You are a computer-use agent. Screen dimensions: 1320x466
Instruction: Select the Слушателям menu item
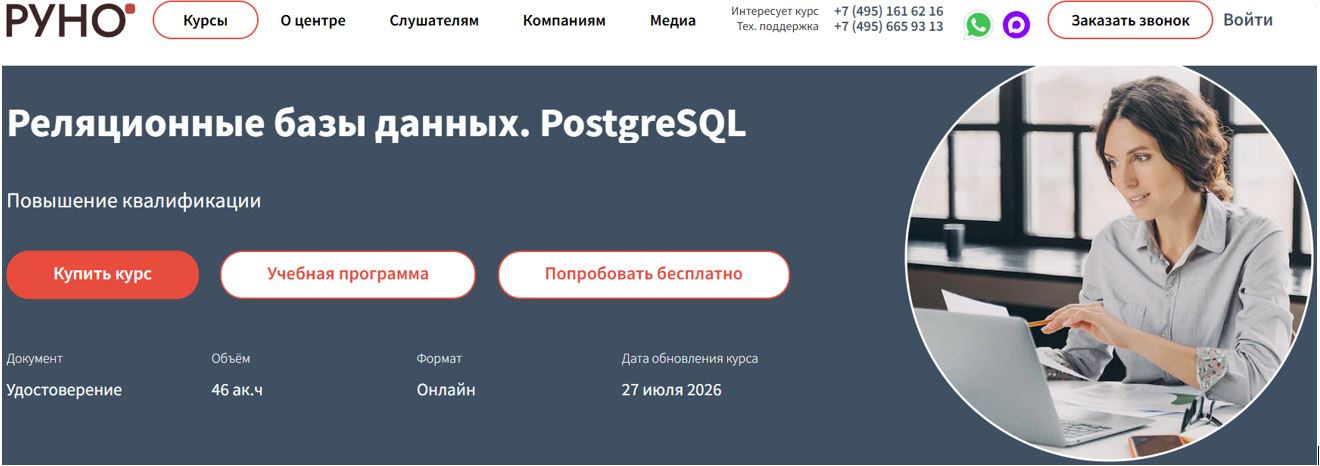434,20
